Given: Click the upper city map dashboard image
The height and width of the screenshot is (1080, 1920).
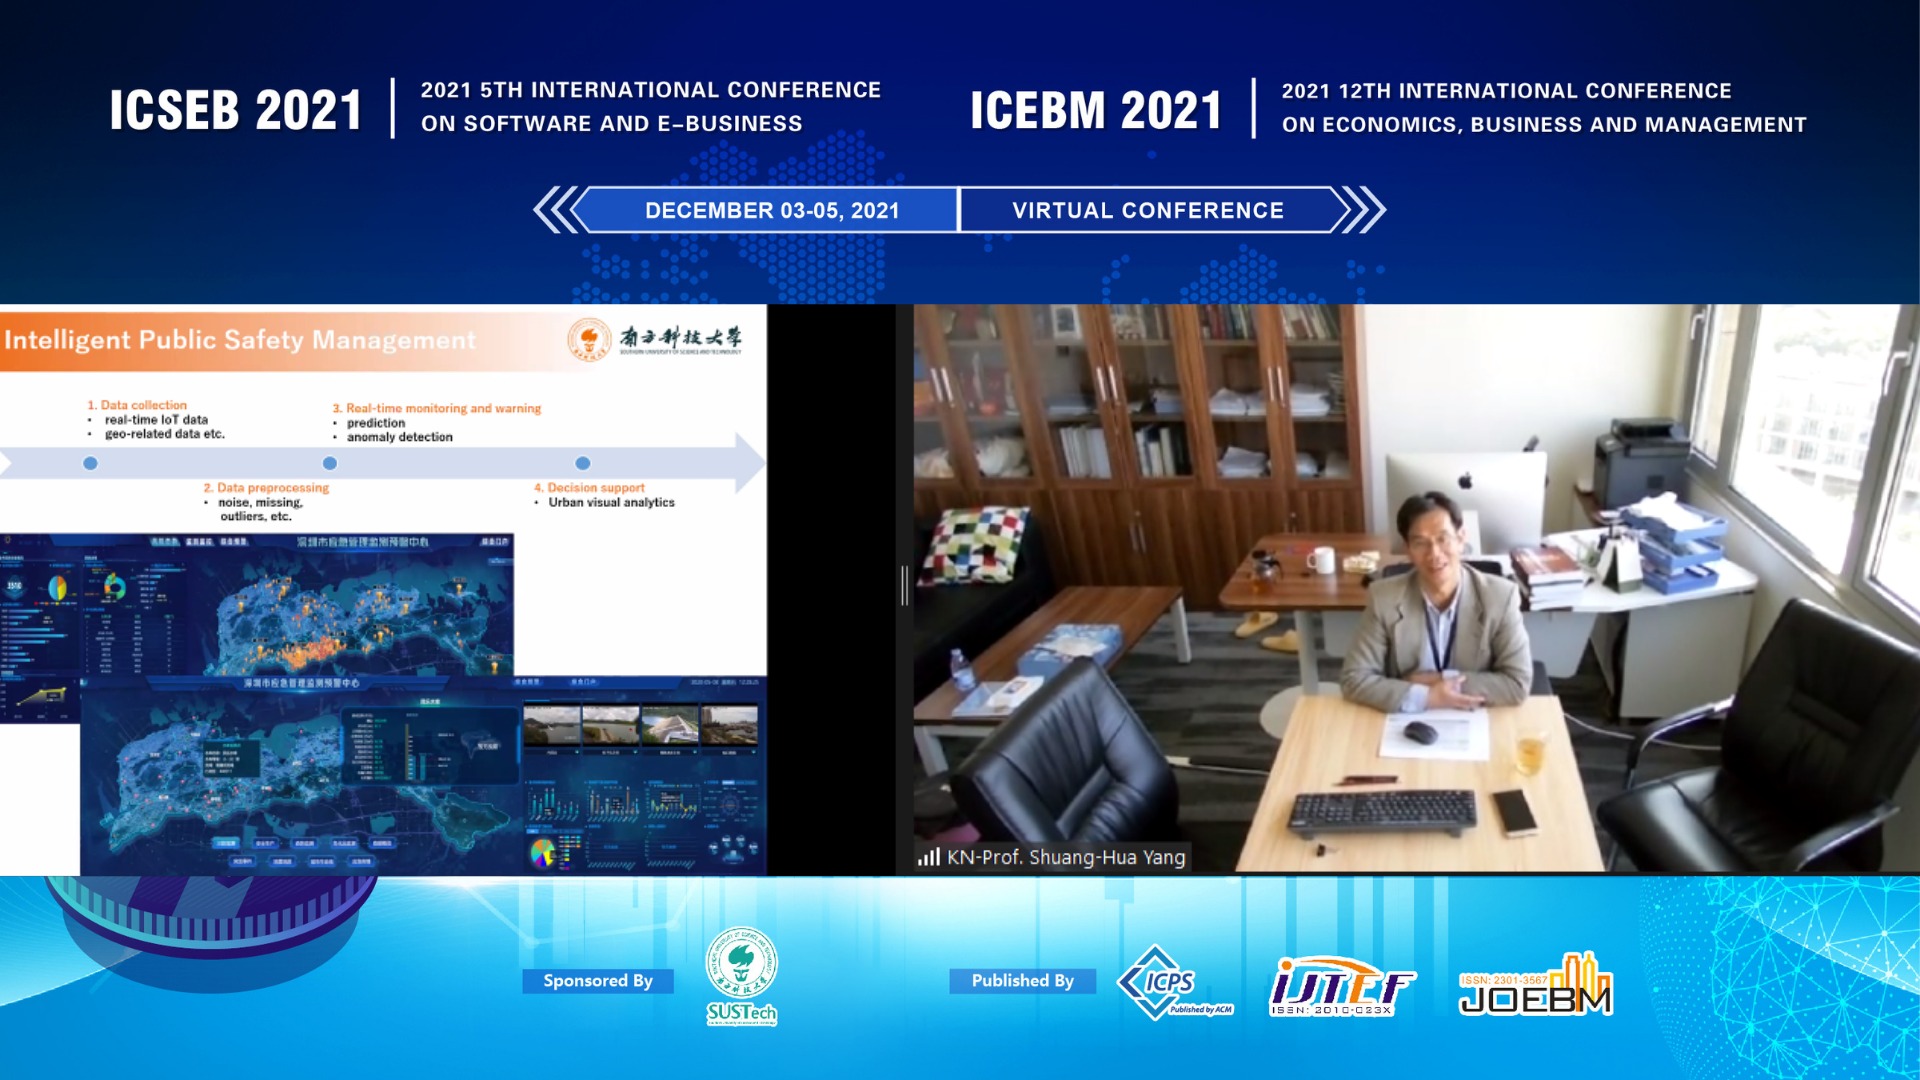Looking at the screenshot, I should click(x=257, y=605).
